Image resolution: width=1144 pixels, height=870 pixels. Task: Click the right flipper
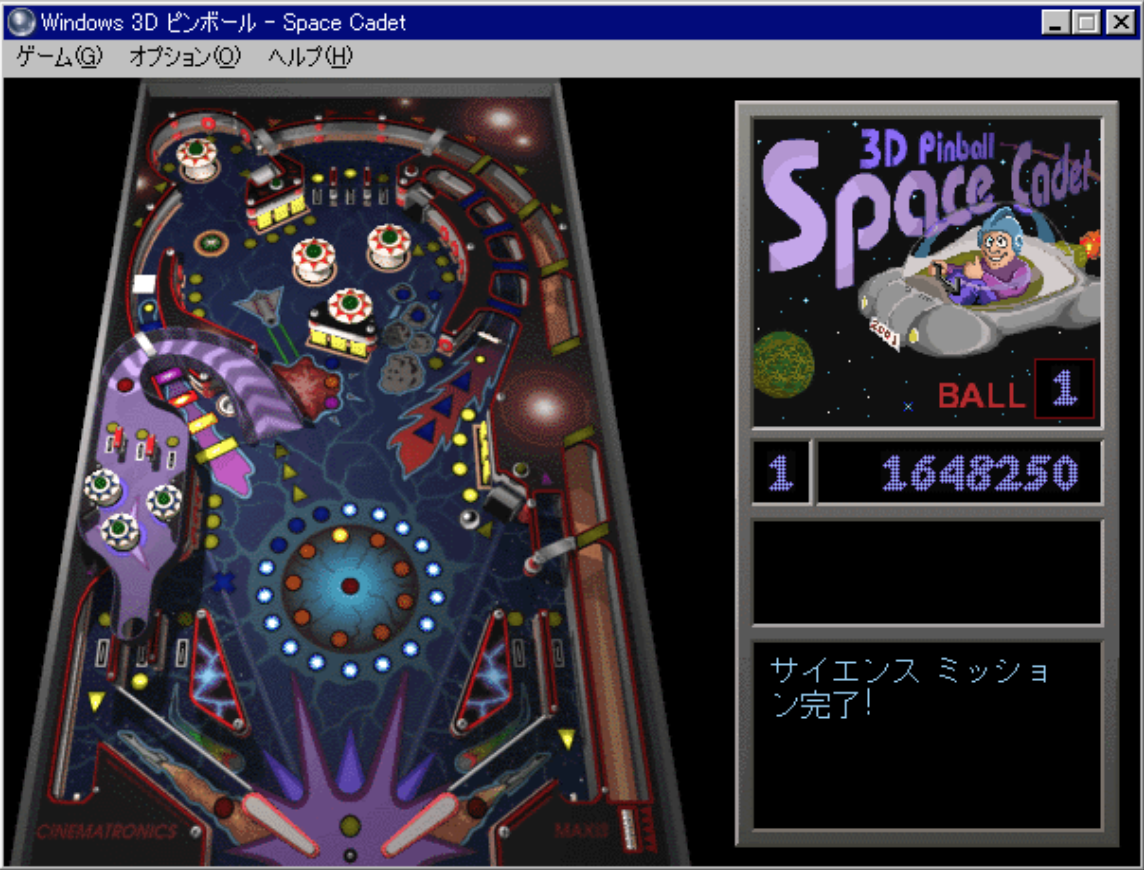(x=420, y=823)
